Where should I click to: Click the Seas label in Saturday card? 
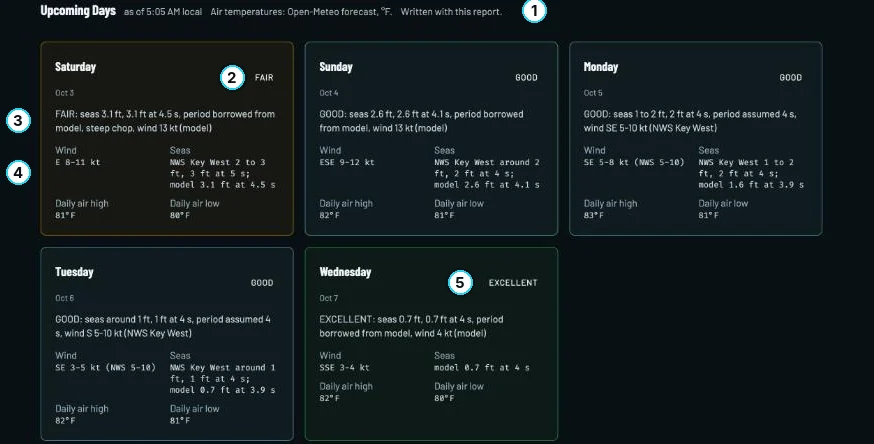180,150
